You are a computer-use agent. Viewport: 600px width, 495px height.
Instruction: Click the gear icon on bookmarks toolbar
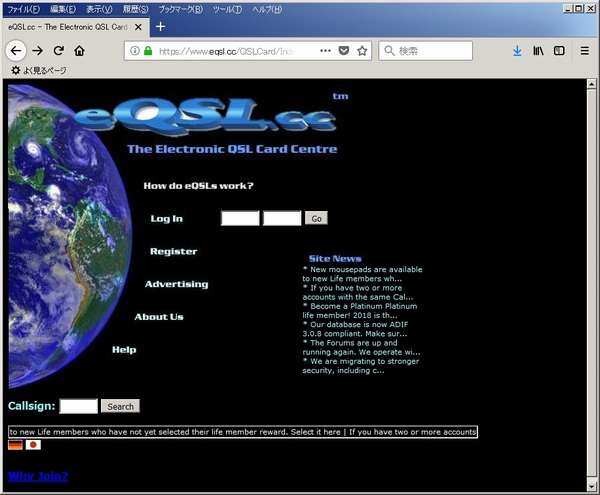click(15, 70)
